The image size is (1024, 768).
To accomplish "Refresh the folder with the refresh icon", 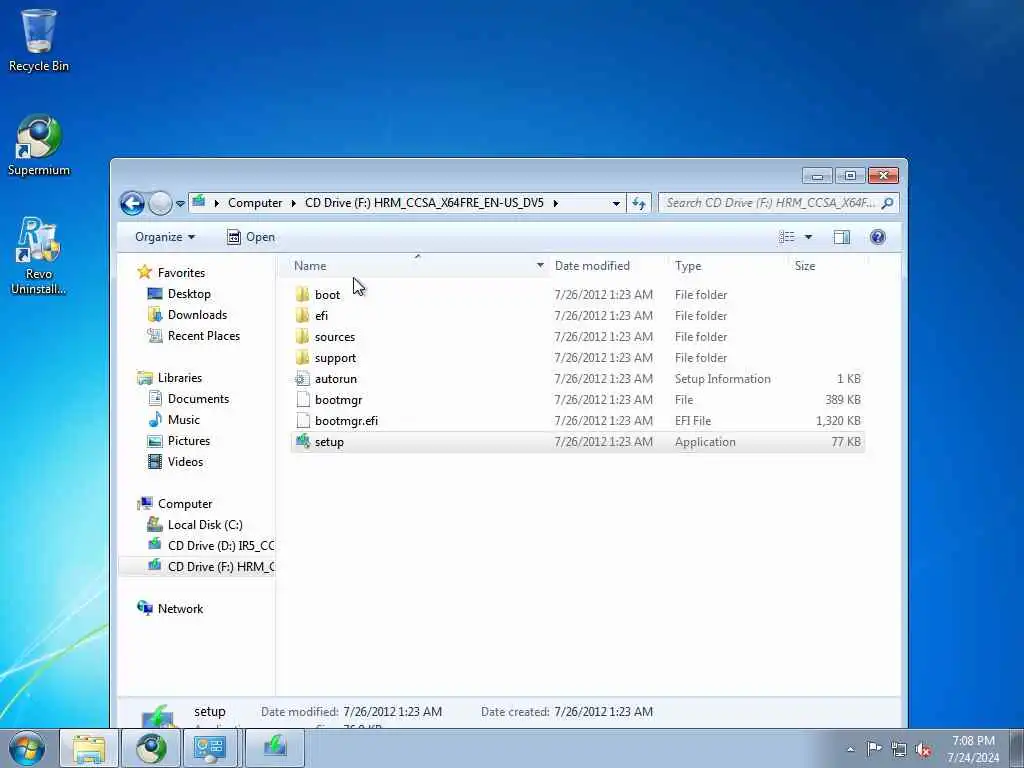I will [639, 203].
